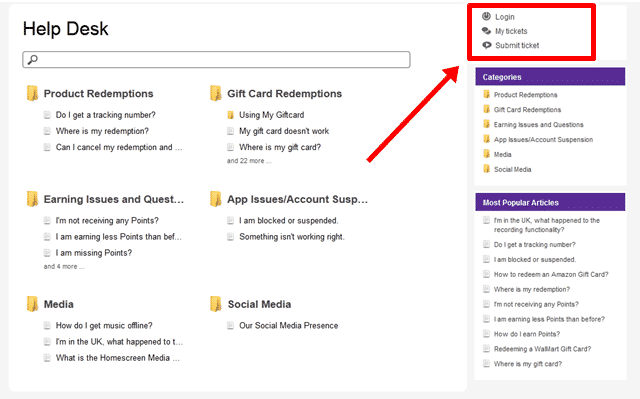Click folder icon beside main Media heading
This screenshot has height=399, width=640.
(32, 304)
